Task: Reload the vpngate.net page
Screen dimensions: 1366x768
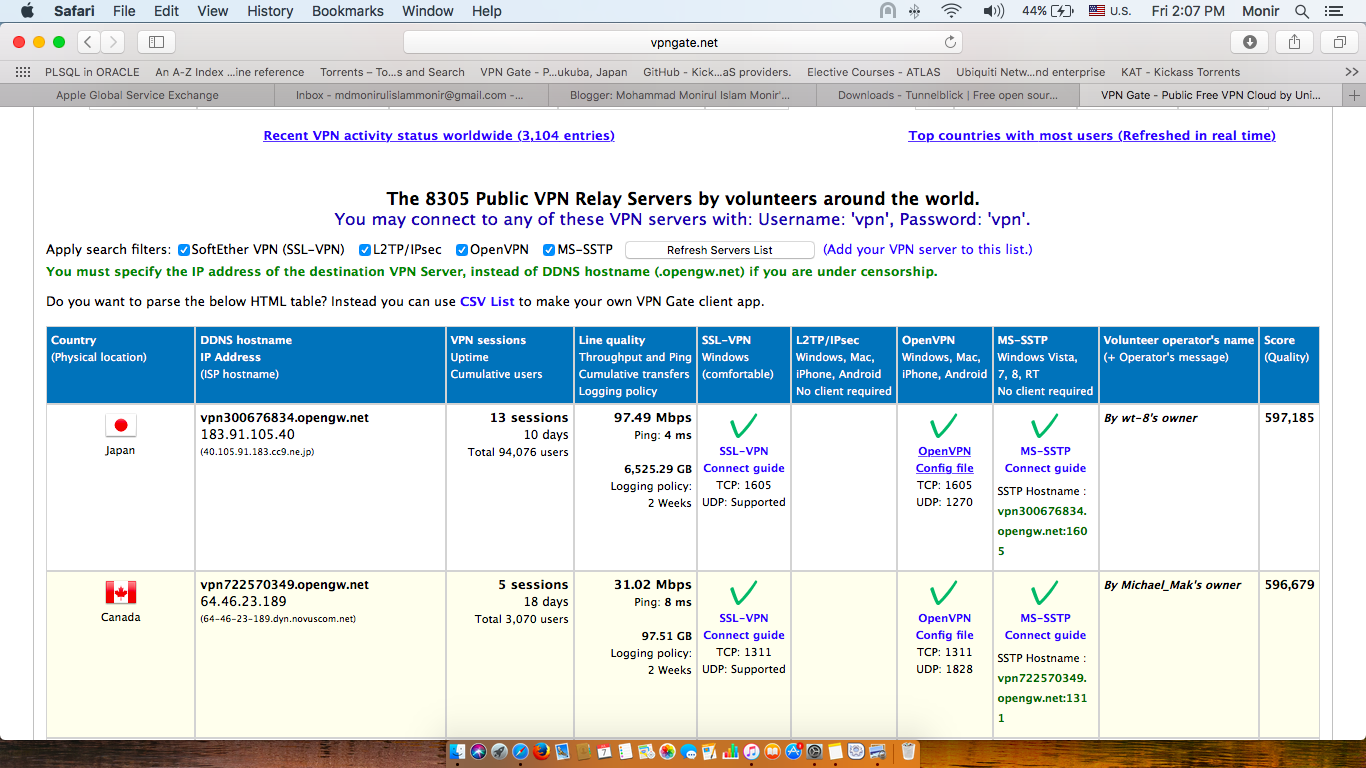Action: pyautogui.click(x=950, y=42)
